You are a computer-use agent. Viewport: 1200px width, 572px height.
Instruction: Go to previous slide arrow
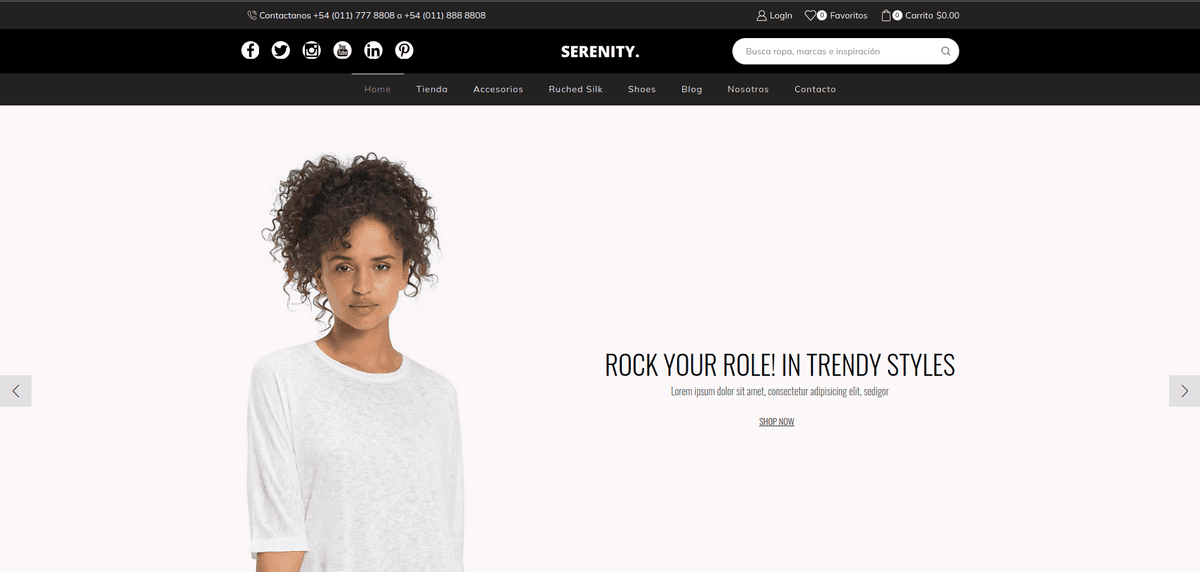pos(16,391)
